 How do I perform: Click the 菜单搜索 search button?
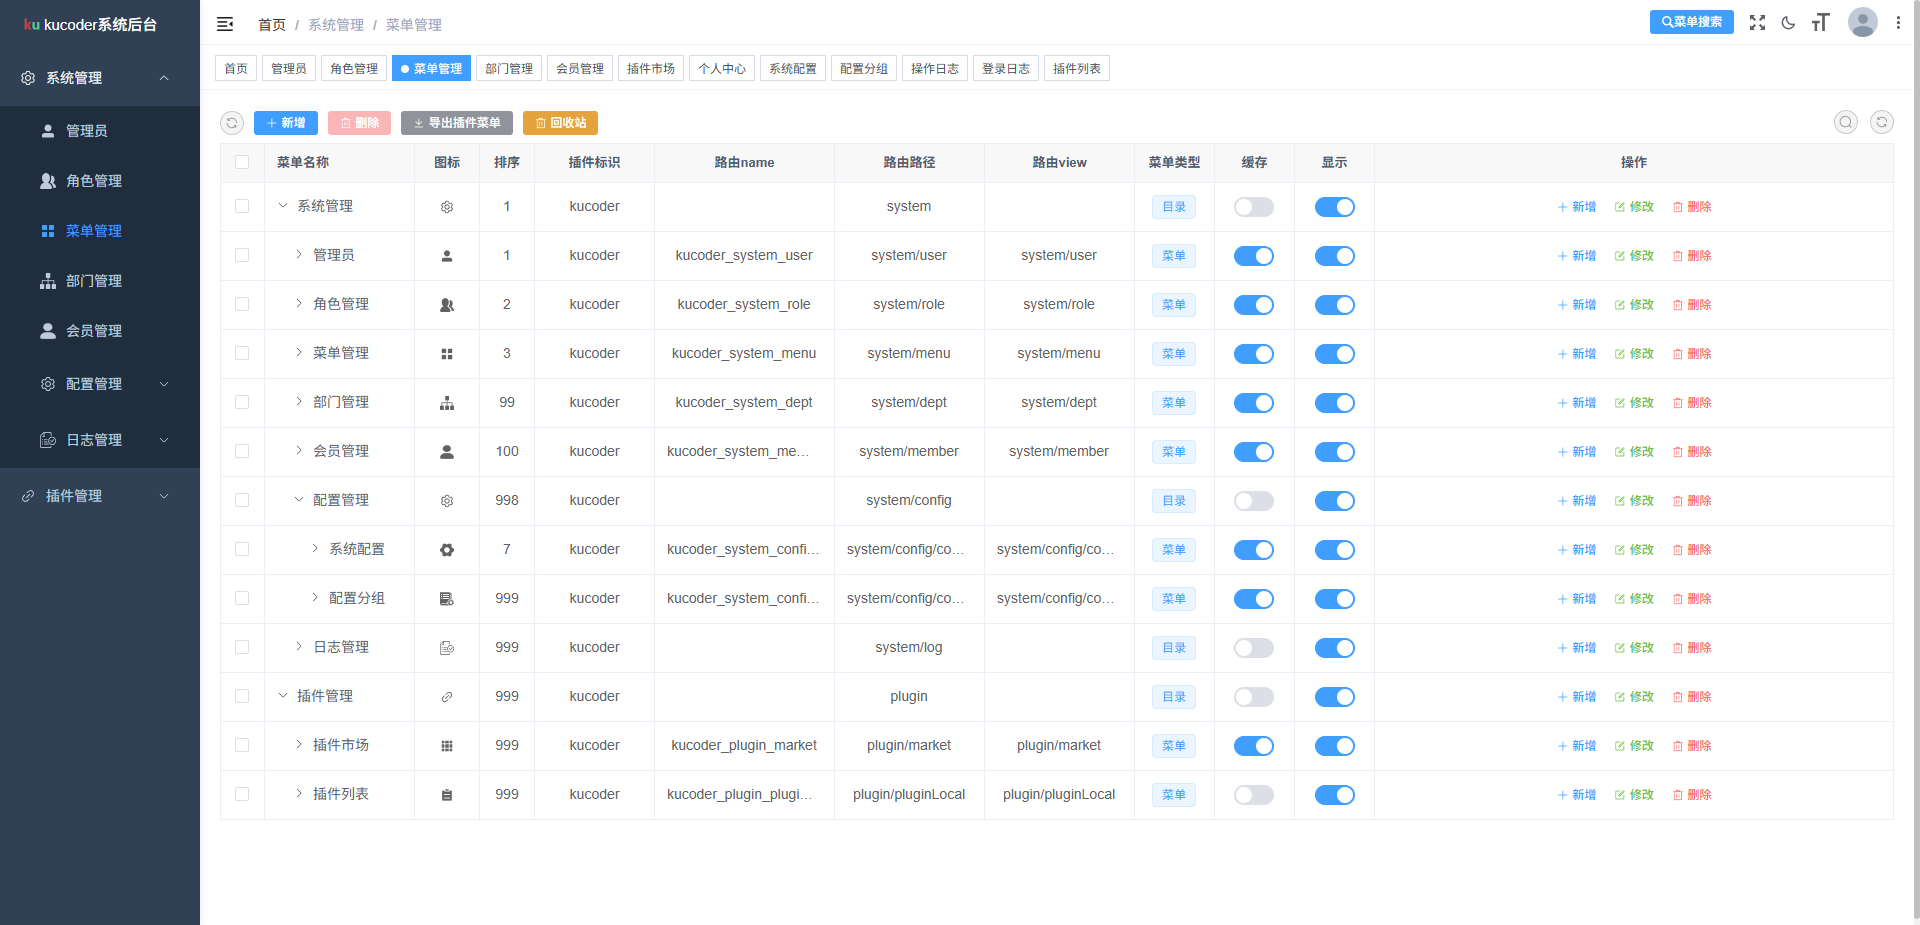tap(1691, 22)
